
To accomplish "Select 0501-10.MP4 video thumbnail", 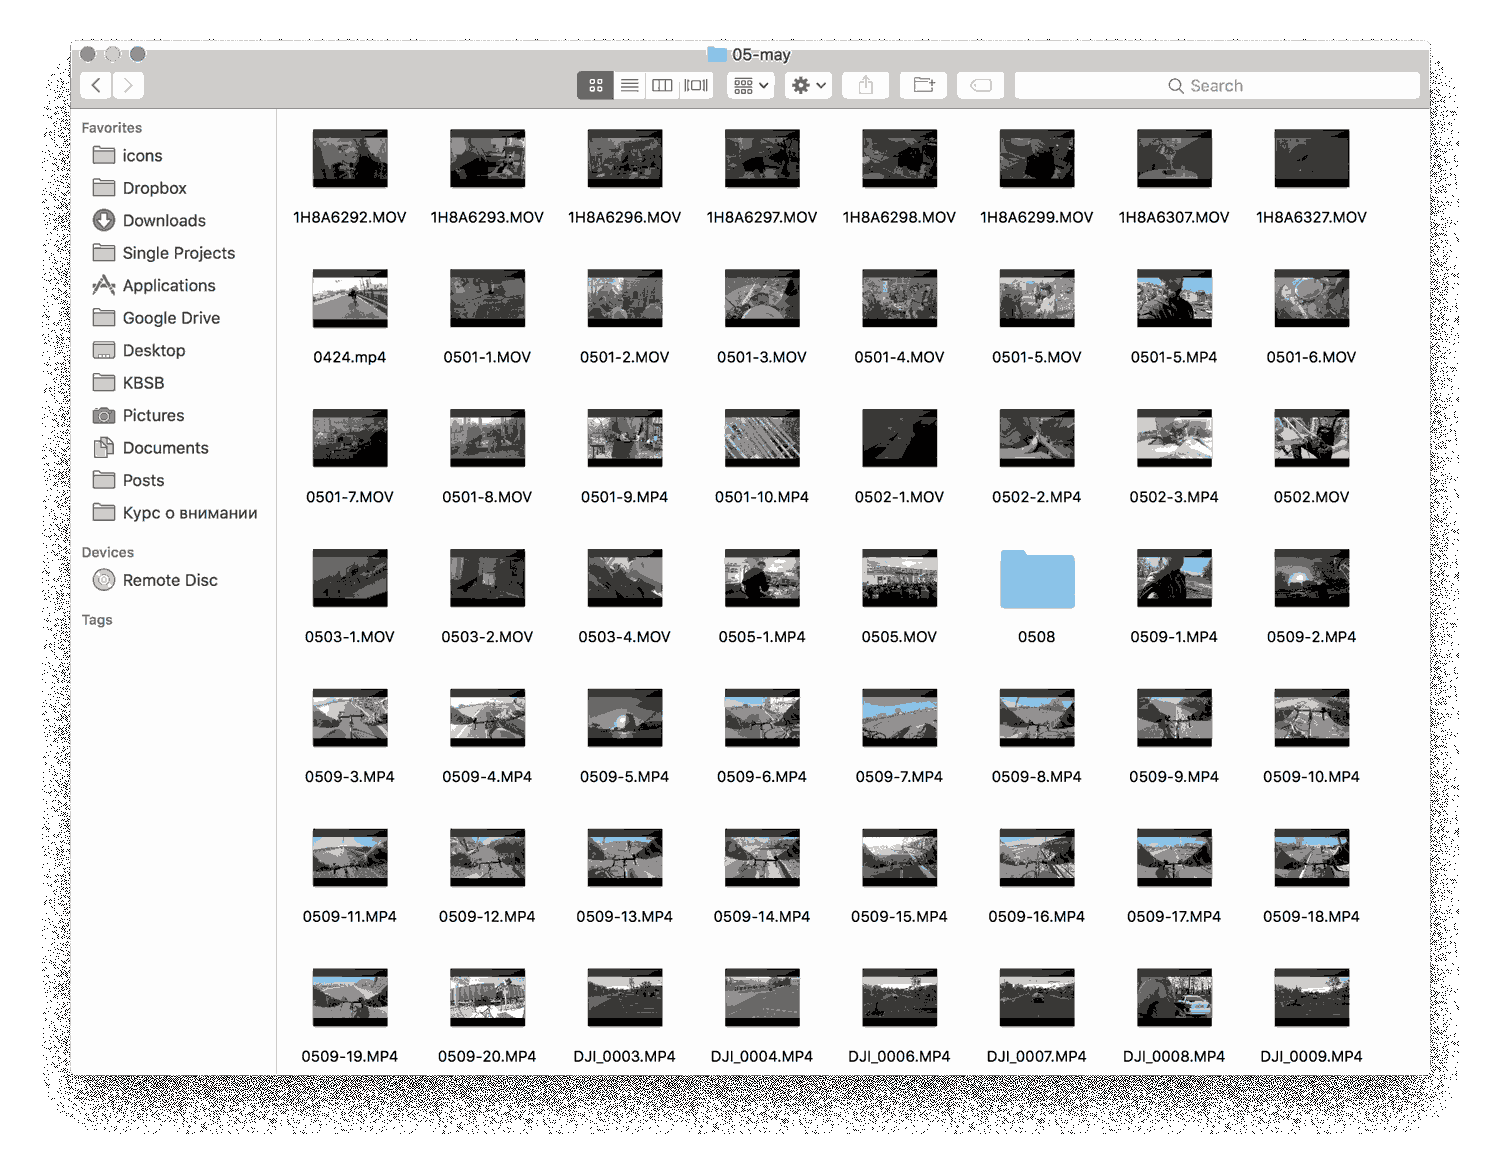I will click(x=762, y=438).
